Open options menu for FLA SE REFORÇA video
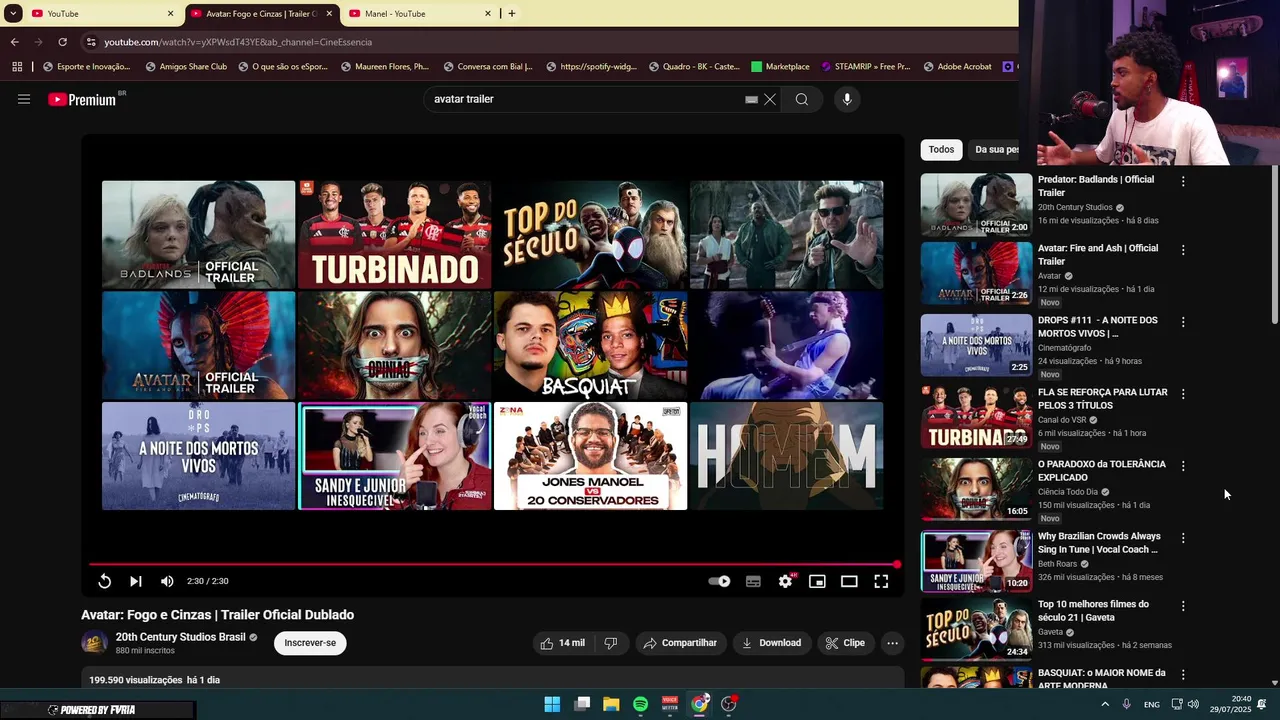This screenshot has height=720, width=1280. [x=1183, y=394]
